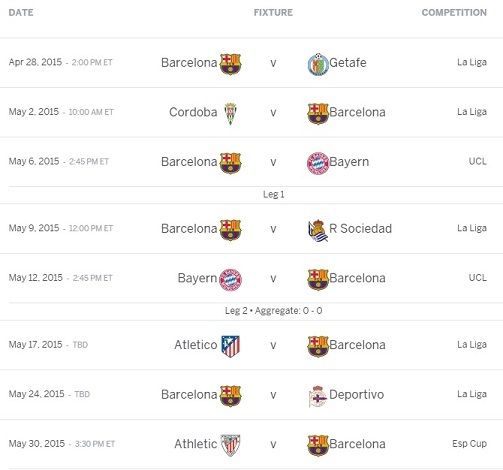Click the Esp Cup competition label
Screen dimensions: 503x470
click(469, 444)
